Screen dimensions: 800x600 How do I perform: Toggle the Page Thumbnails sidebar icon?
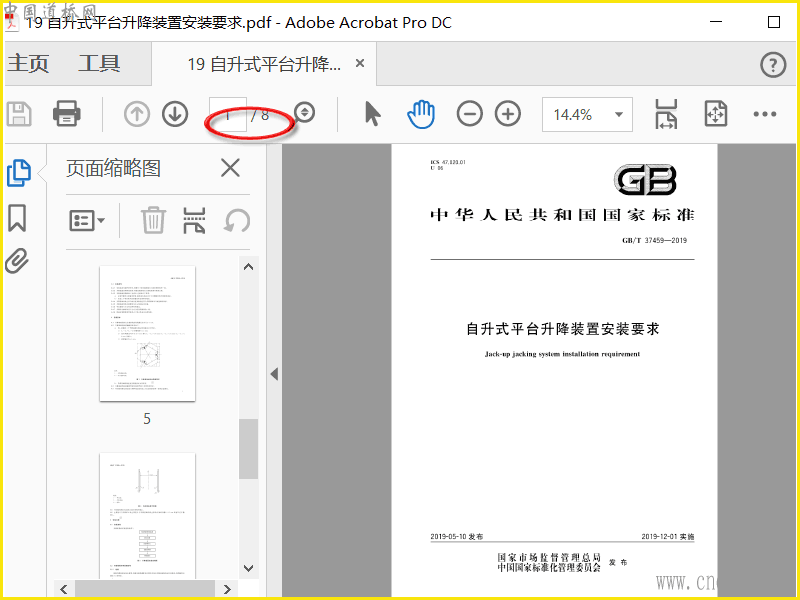coord(19,172)
